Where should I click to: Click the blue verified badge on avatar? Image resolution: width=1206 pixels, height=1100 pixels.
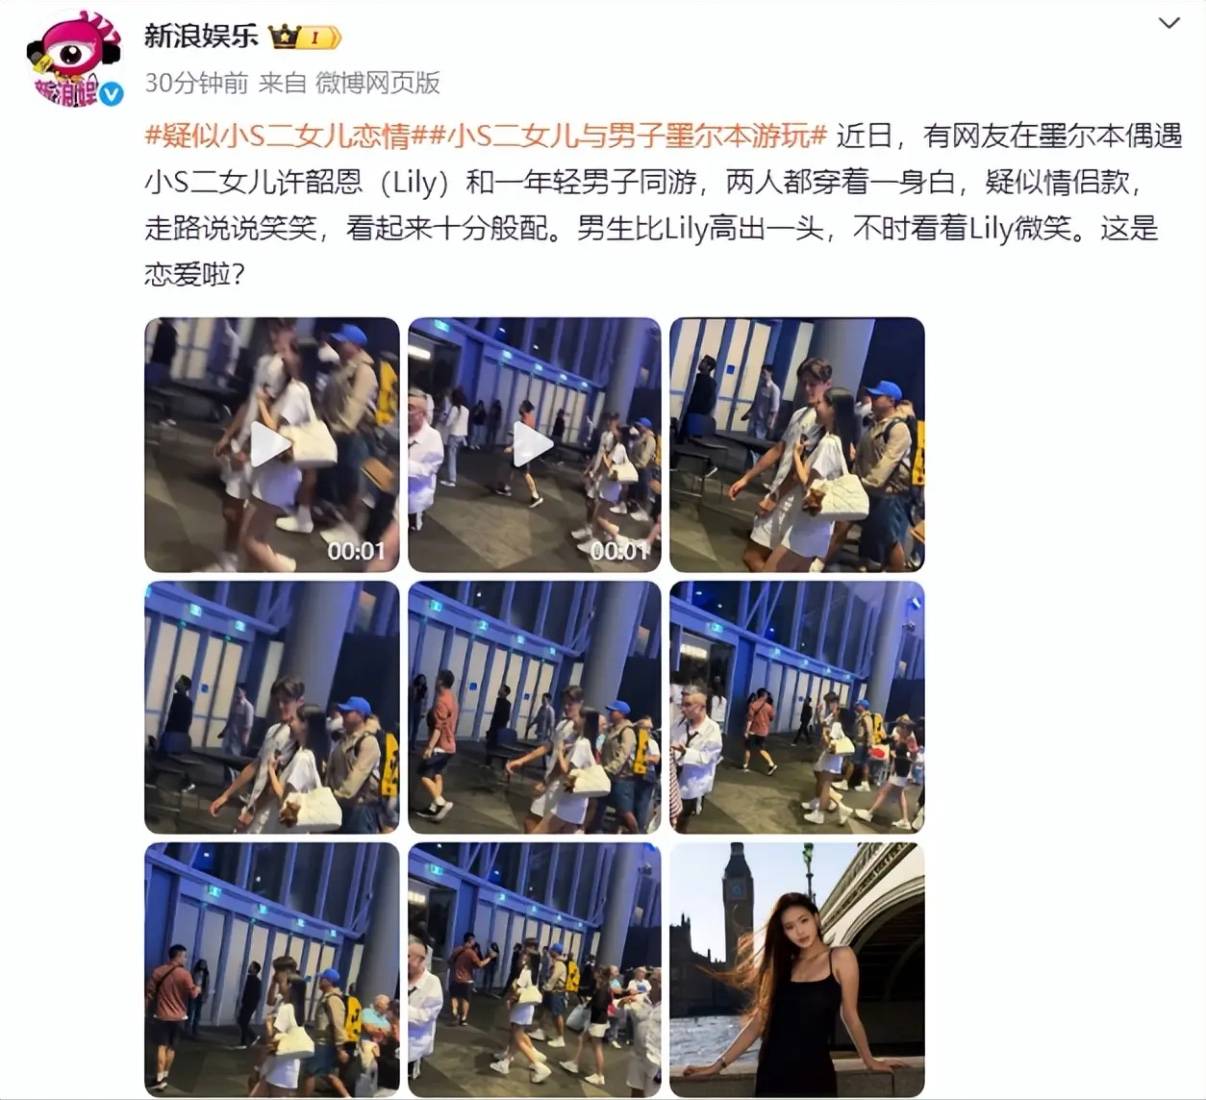coord(111,95)
